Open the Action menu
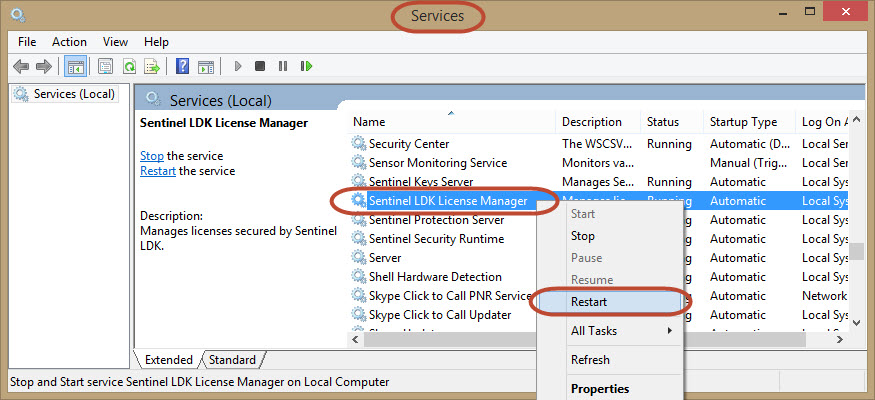 69,42
